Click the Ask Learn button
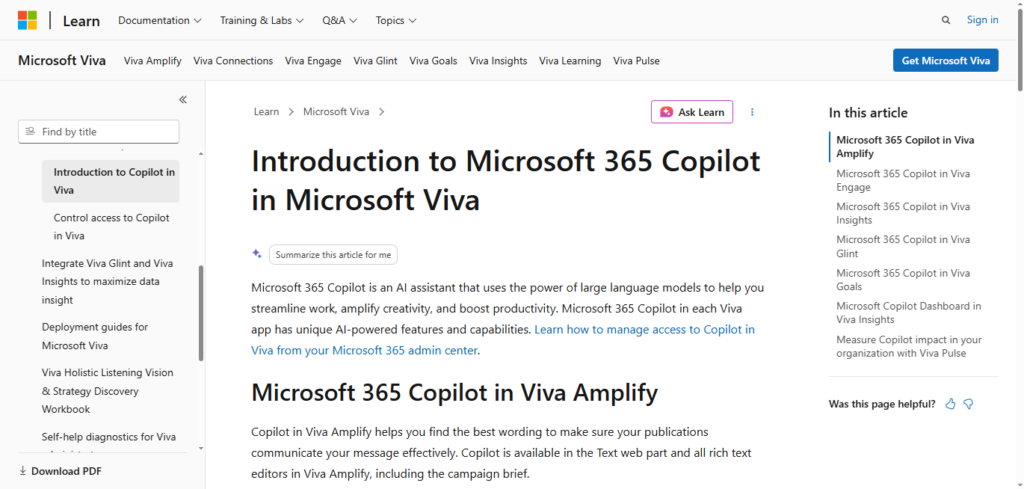Image resolution: width=1024 pixels, height=489 pixels. click(x=692, y=112)
